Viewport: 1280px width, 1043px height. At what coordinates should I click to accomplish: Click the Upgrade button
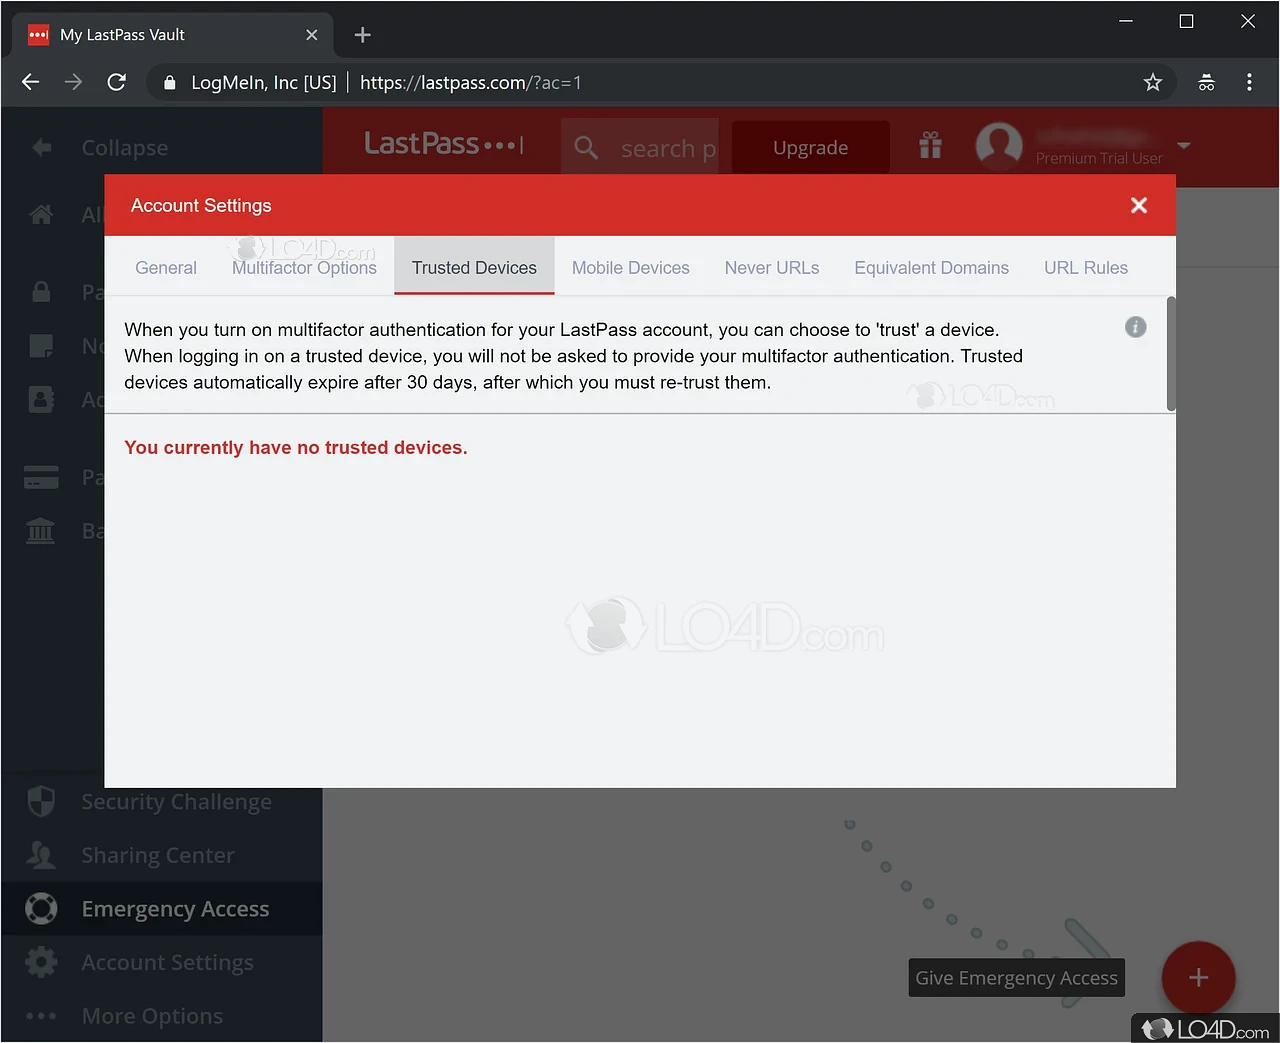[810, 147]
